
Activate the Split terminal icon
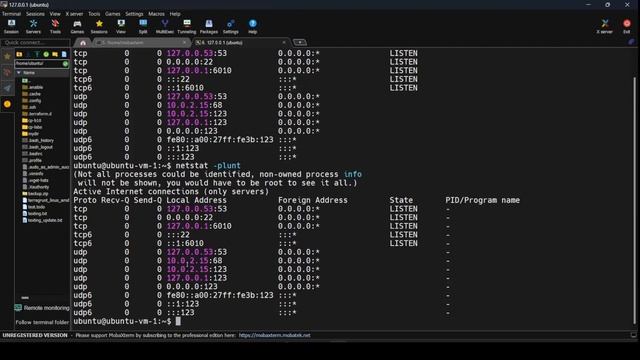(143, 27)
